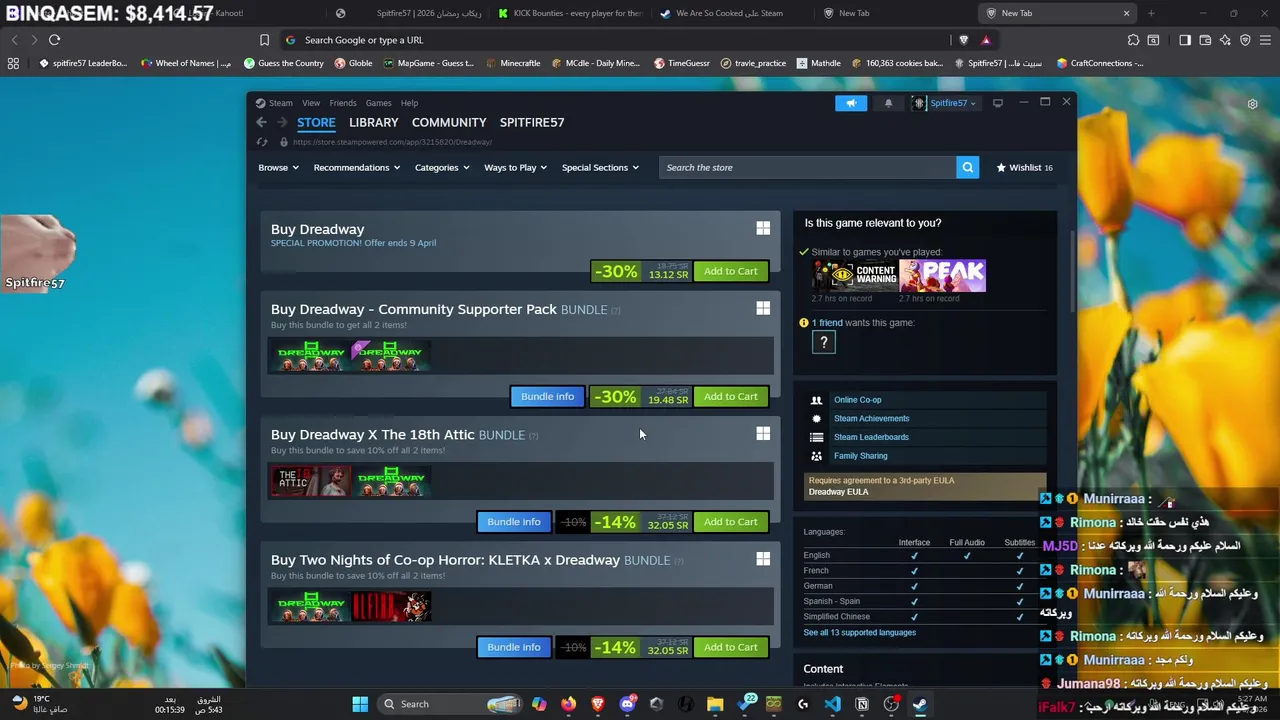
Task: Switch to We Are So Cooked tab
Action: tap(730, 13)
